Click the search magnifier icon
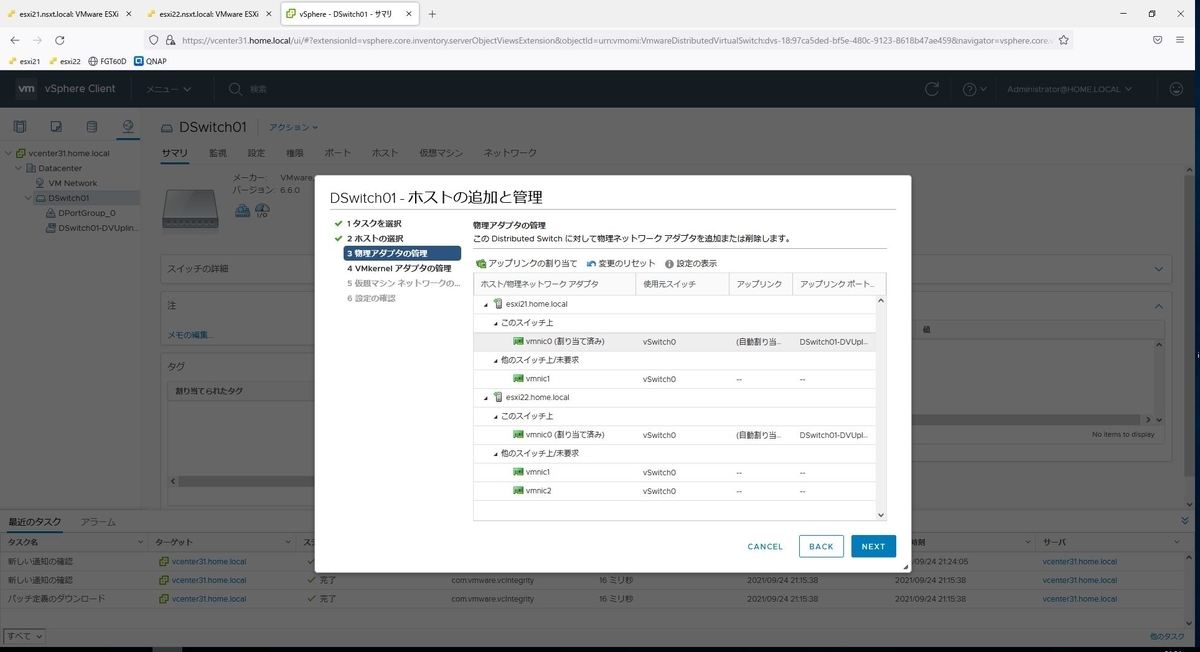The width and height of the screenshot is (1200, 652). coord(236,89)
